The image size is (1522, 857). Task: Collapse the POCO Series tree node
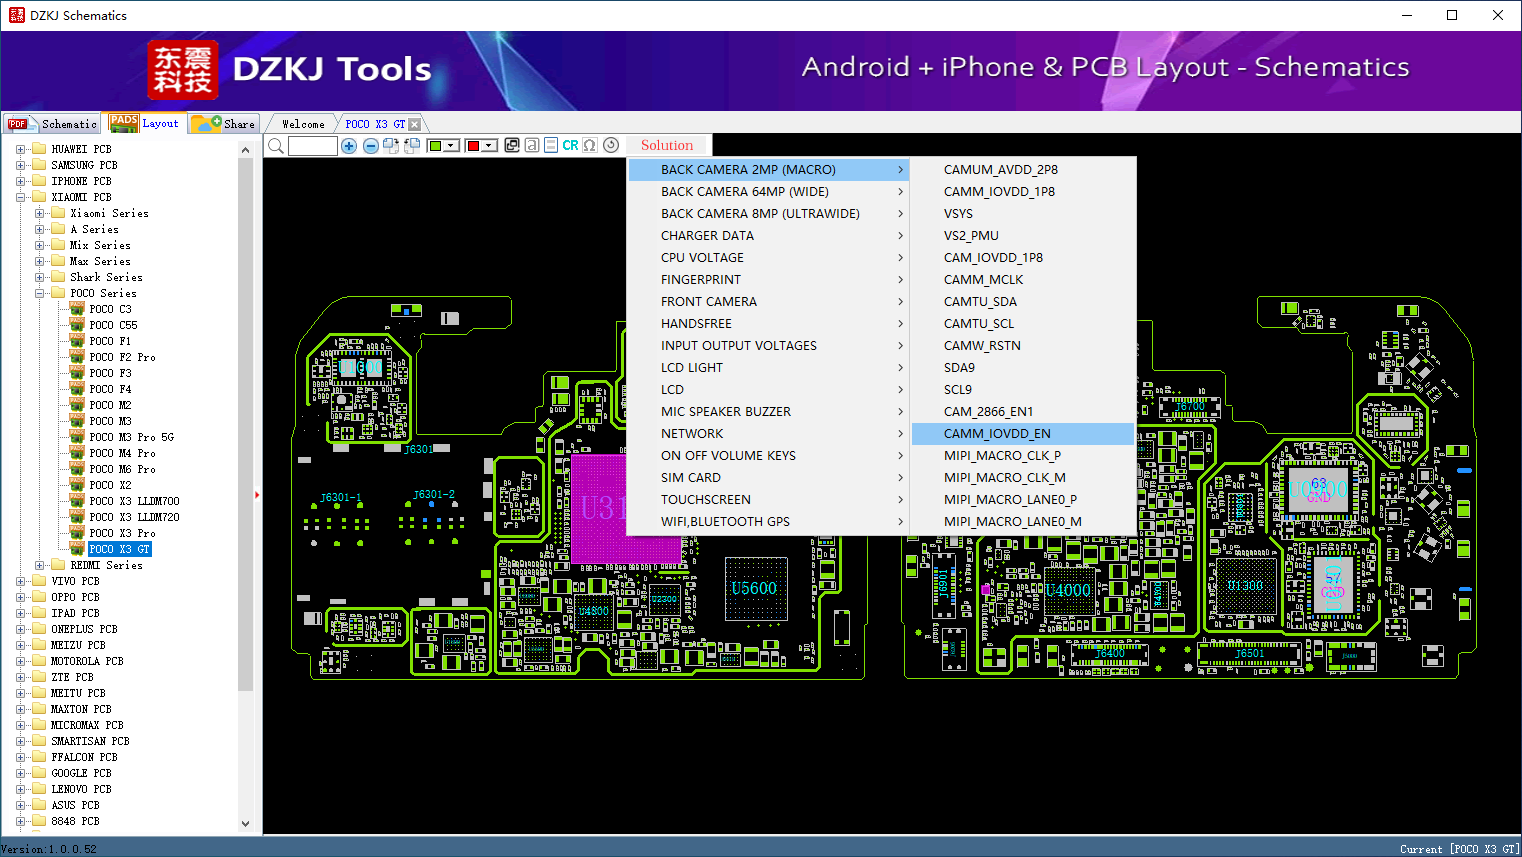(x=39, y=293)
